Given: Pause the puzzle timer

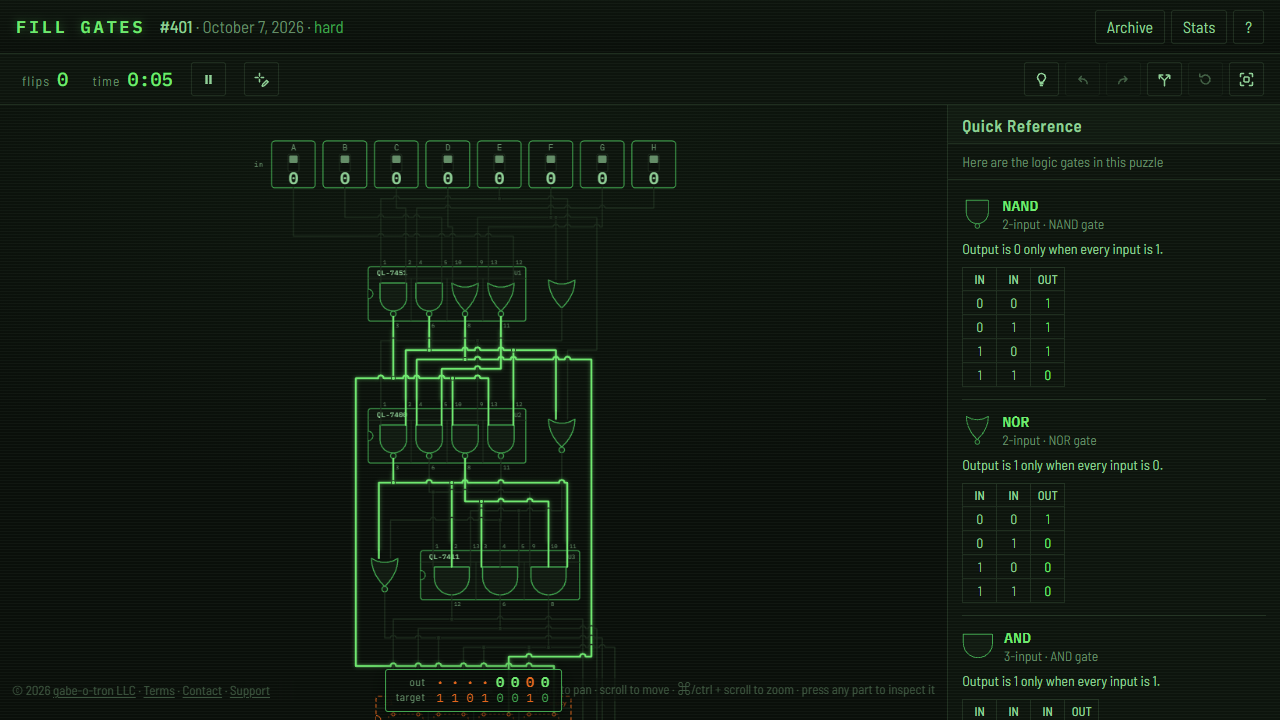Looking at the screenshot, I should coord(208,80).
